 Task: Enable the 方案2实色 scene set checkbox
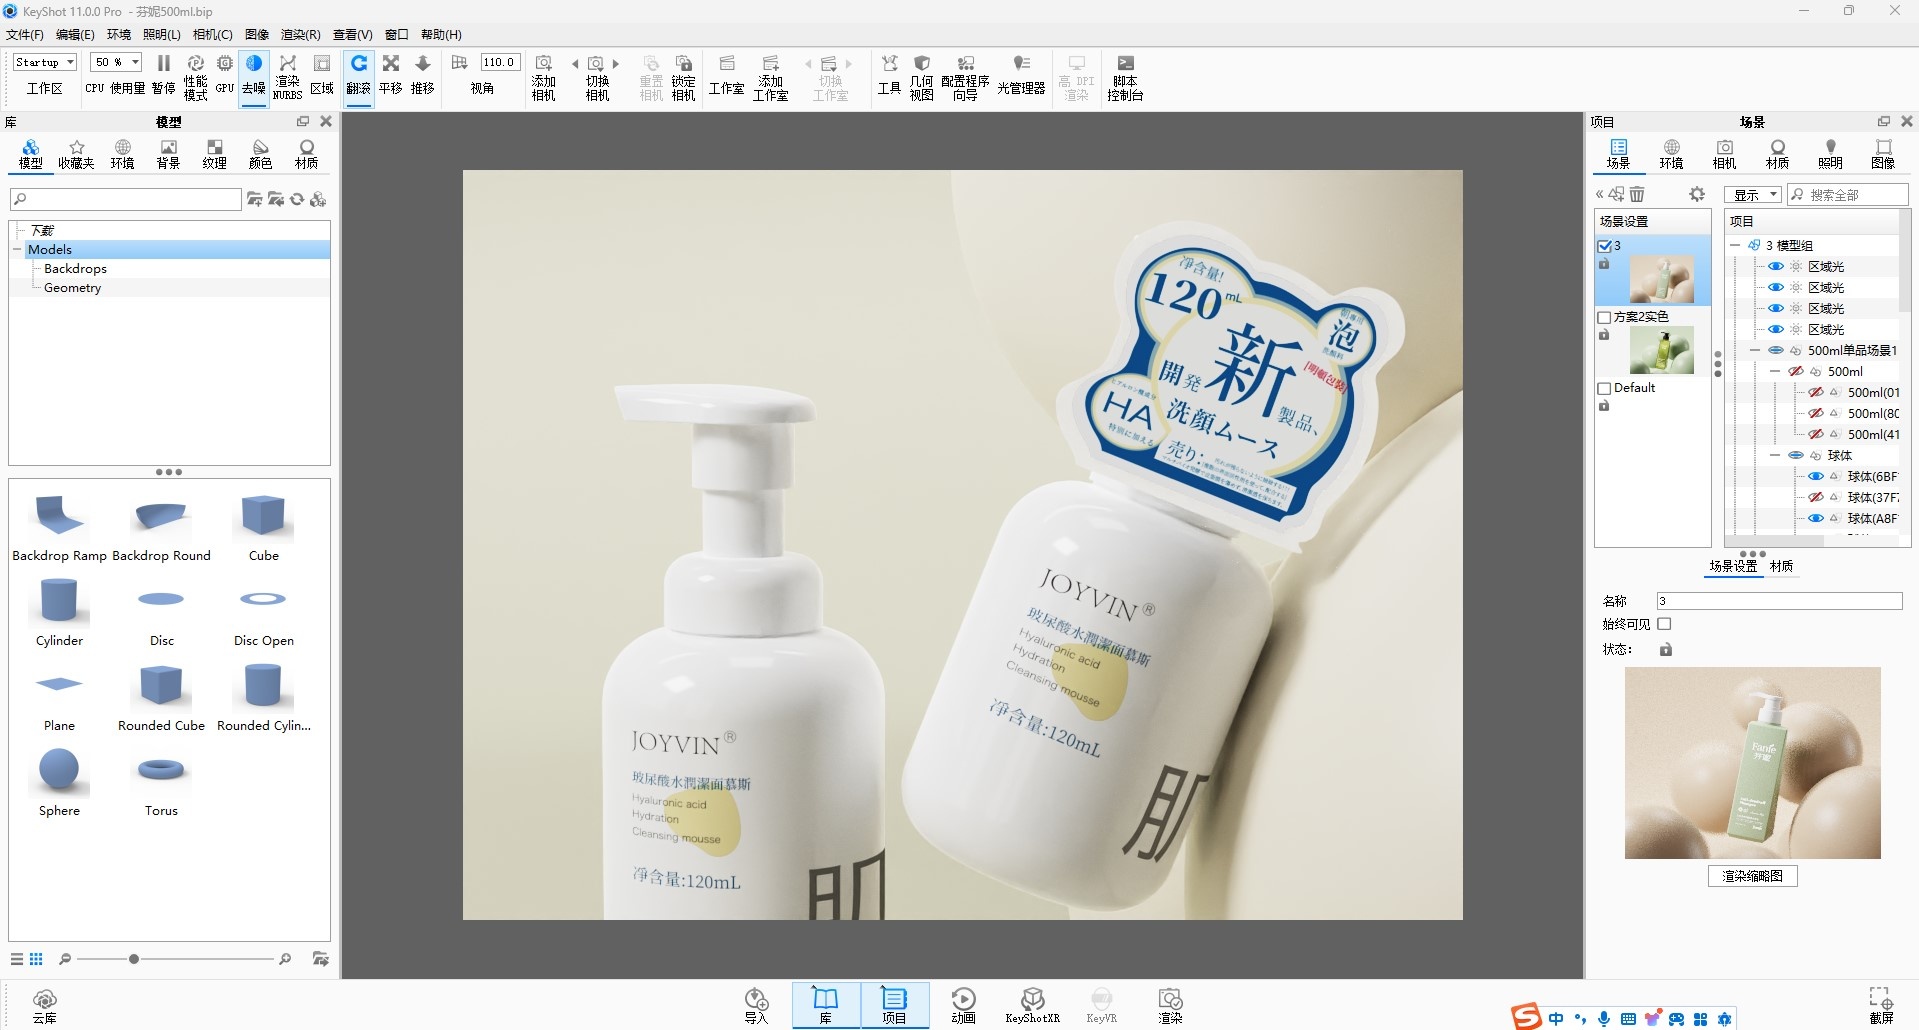point(1605,317)
